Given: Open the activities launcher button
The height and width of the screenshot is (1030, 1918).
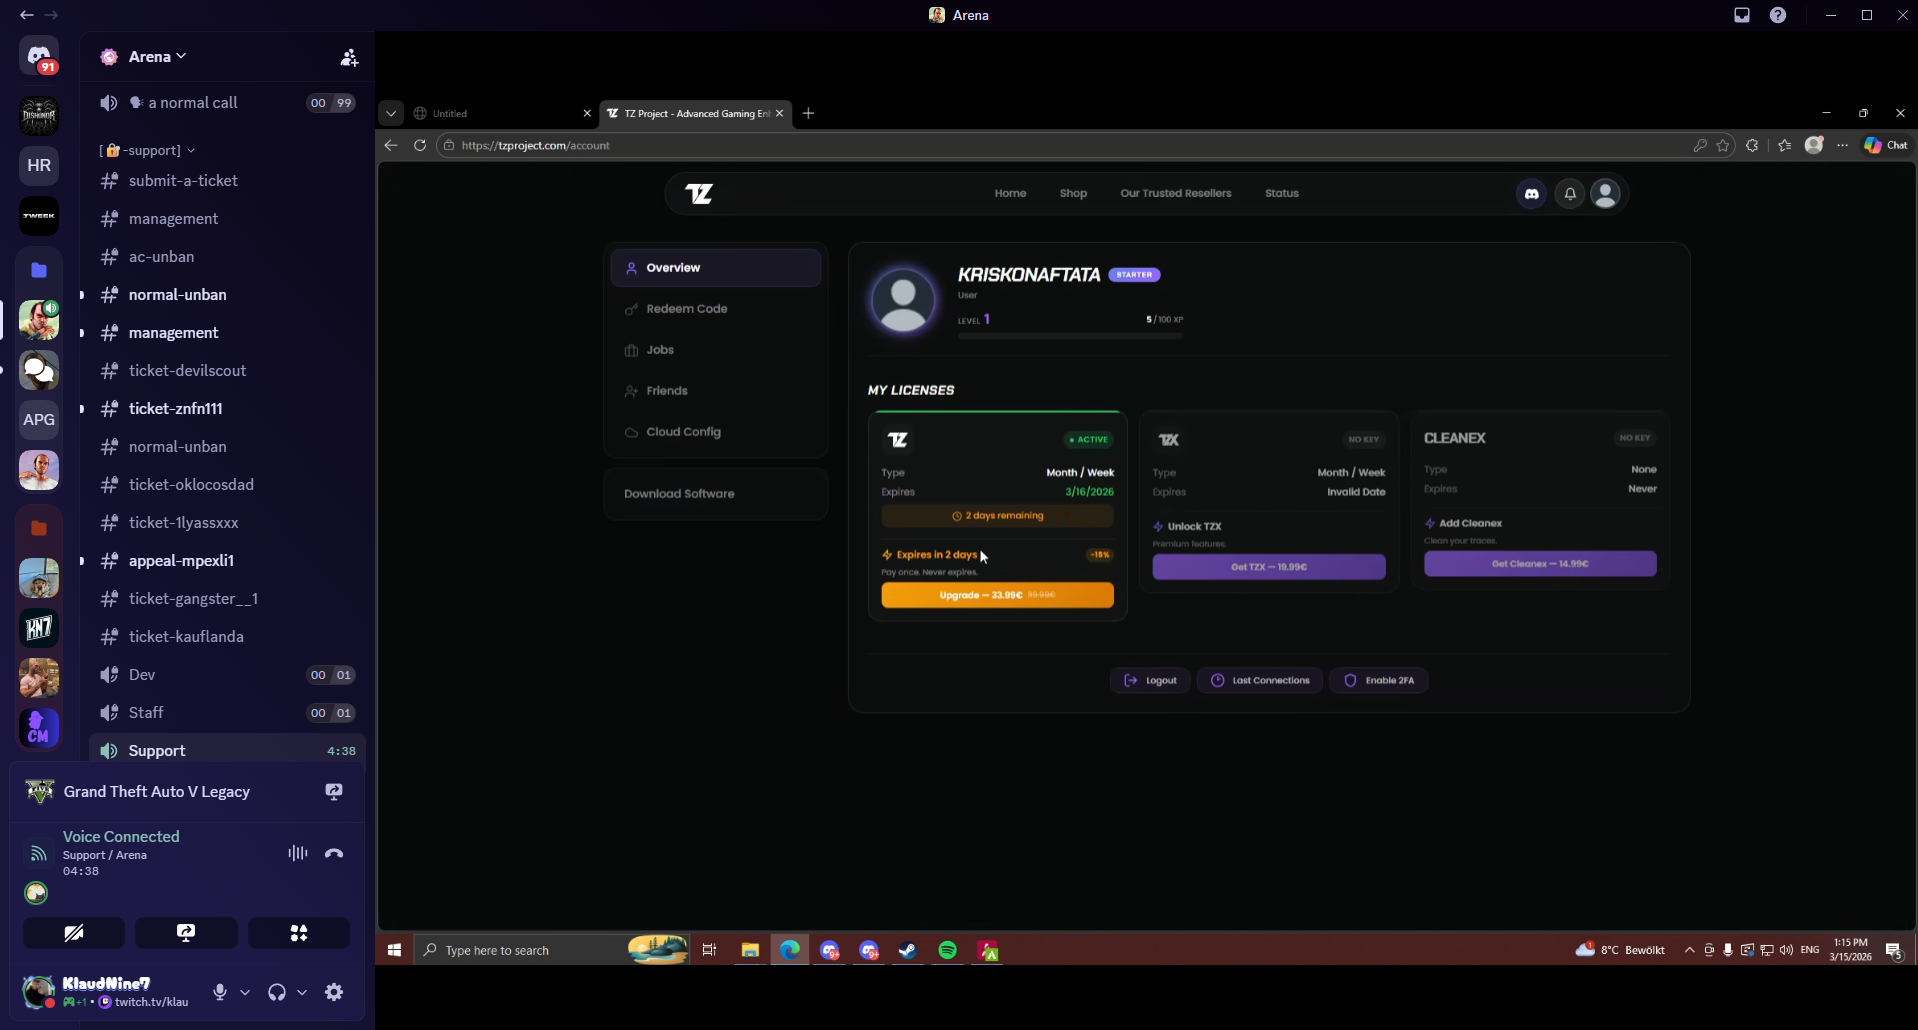Looking at the screenshot, I should pyautogui.click(x=299, y=933).
